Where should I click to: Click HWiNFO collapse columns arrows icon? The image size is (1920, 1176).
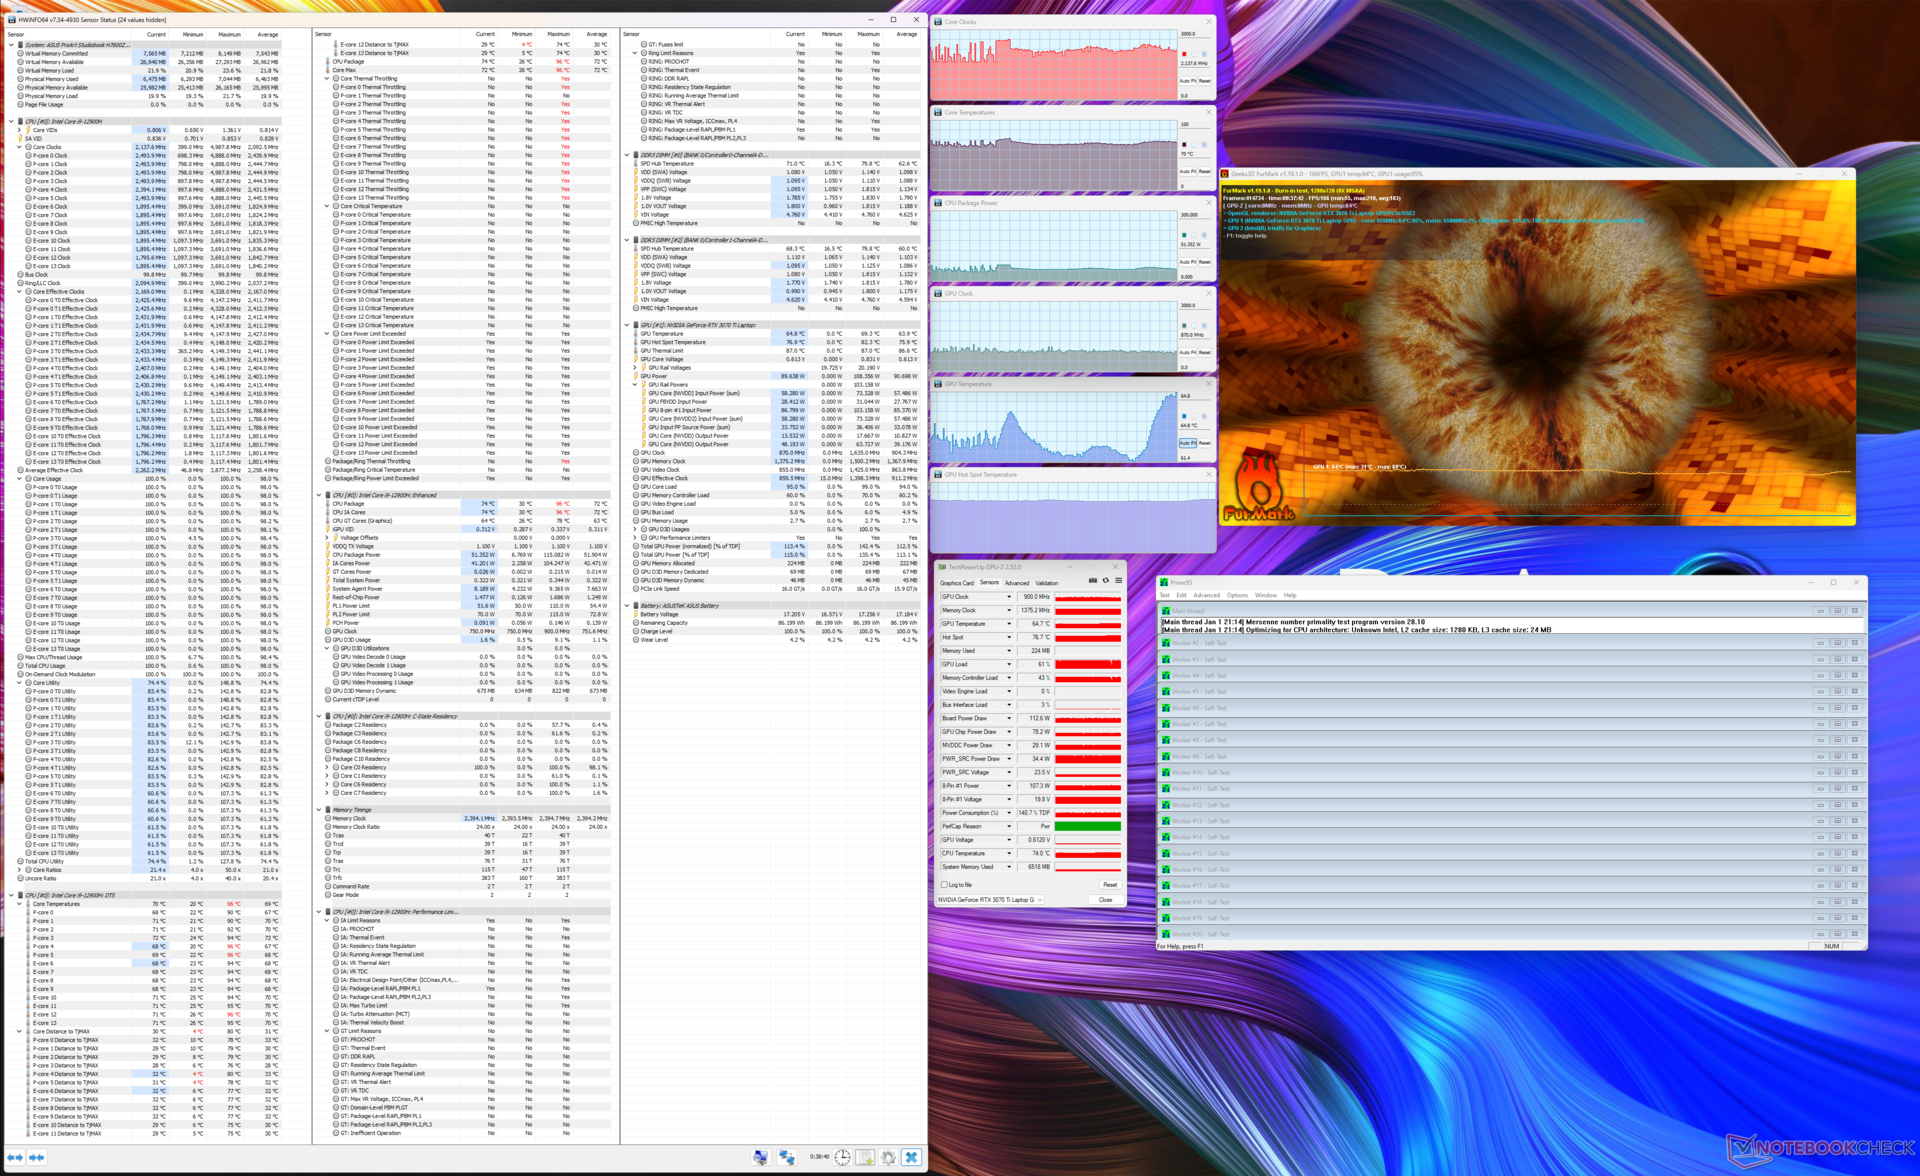[37, 1157]
